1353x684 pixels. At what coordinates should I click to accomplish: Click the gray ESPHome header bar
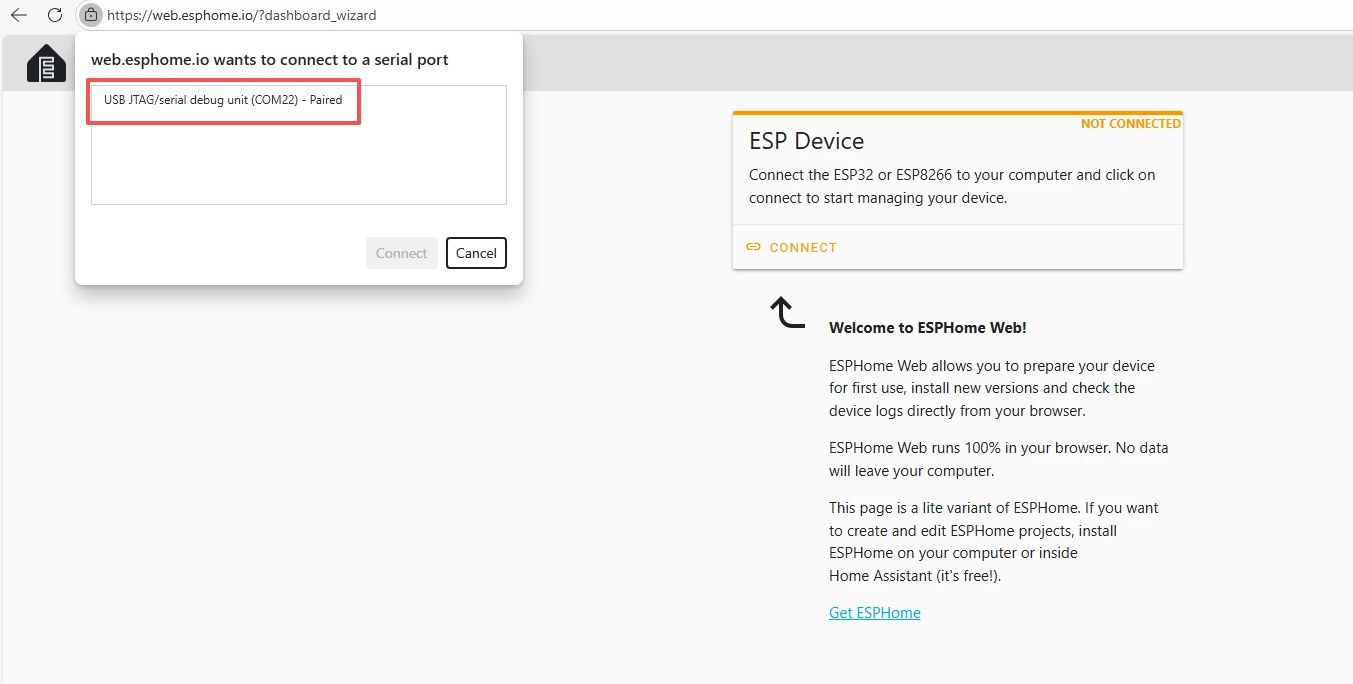point(900,62)
